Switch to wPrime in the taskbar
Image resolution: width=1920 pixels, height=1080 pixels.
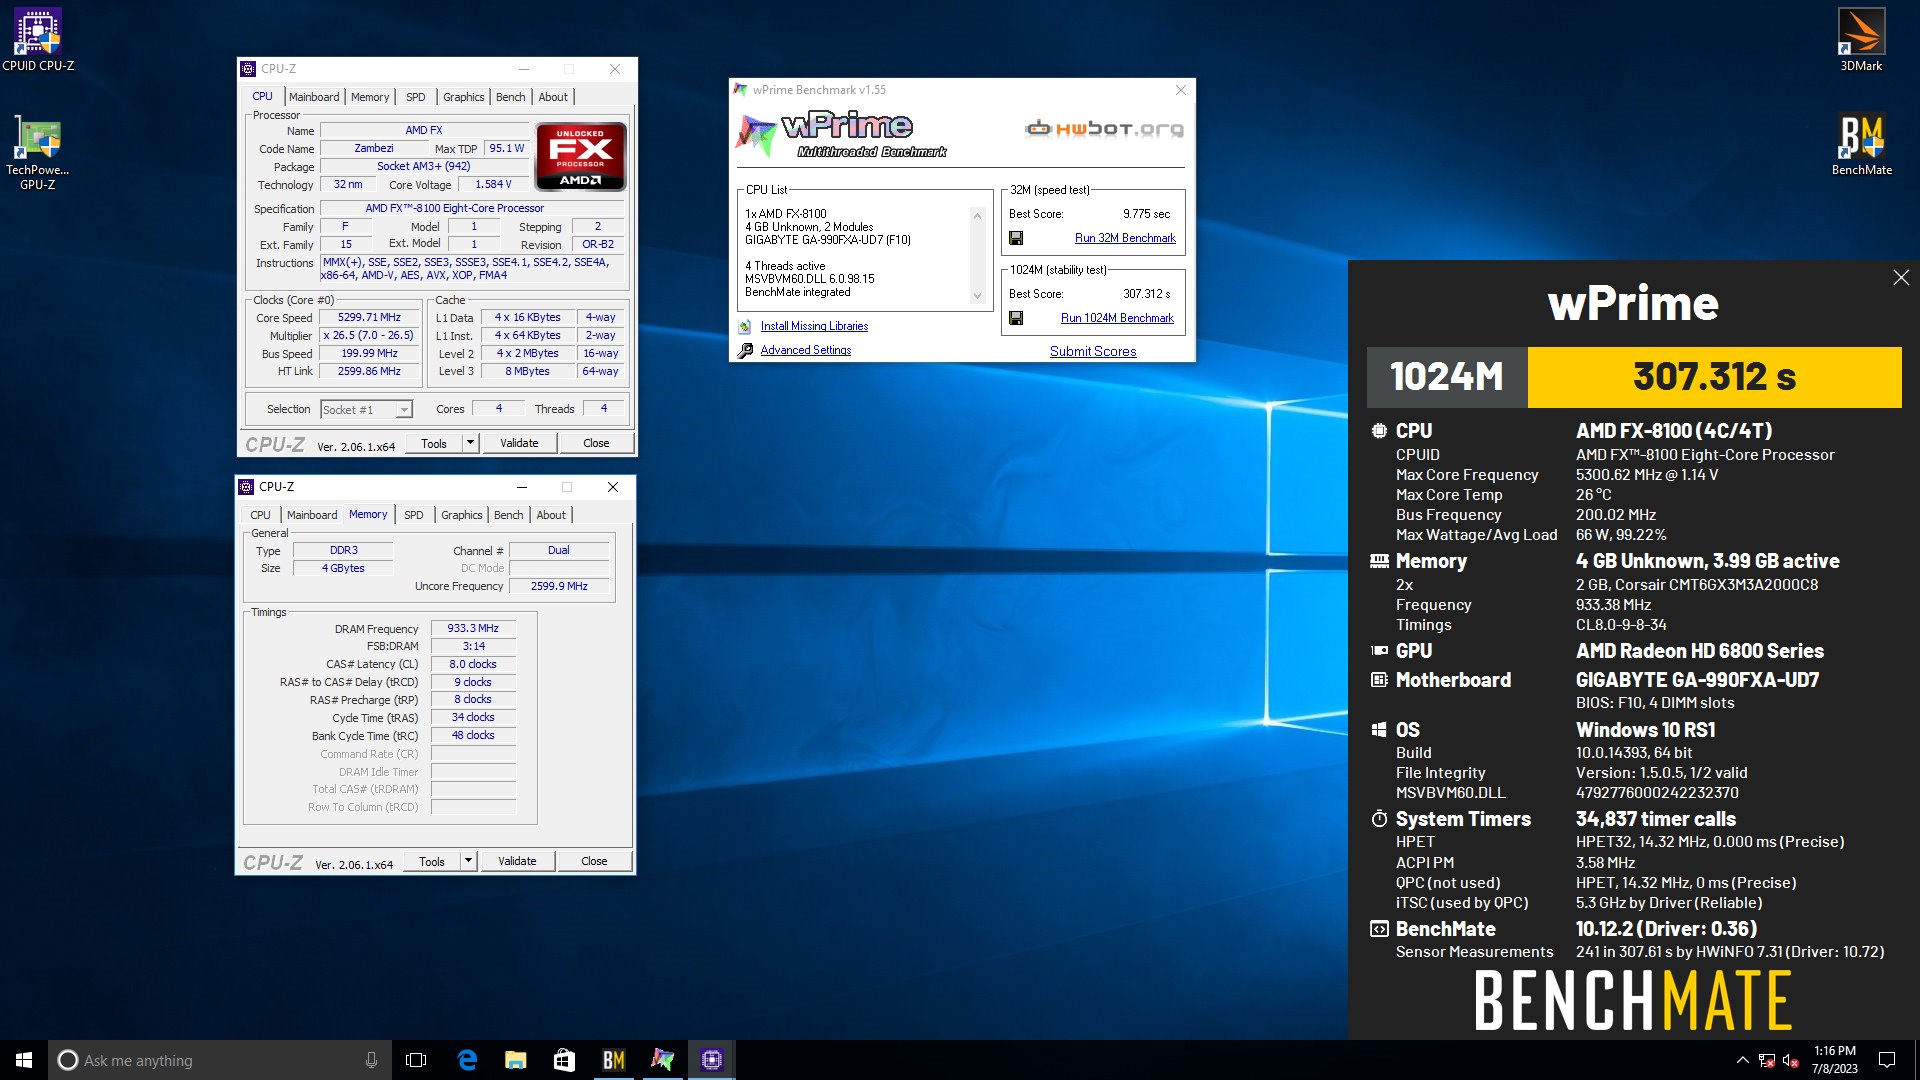(x=663, y=1060)
